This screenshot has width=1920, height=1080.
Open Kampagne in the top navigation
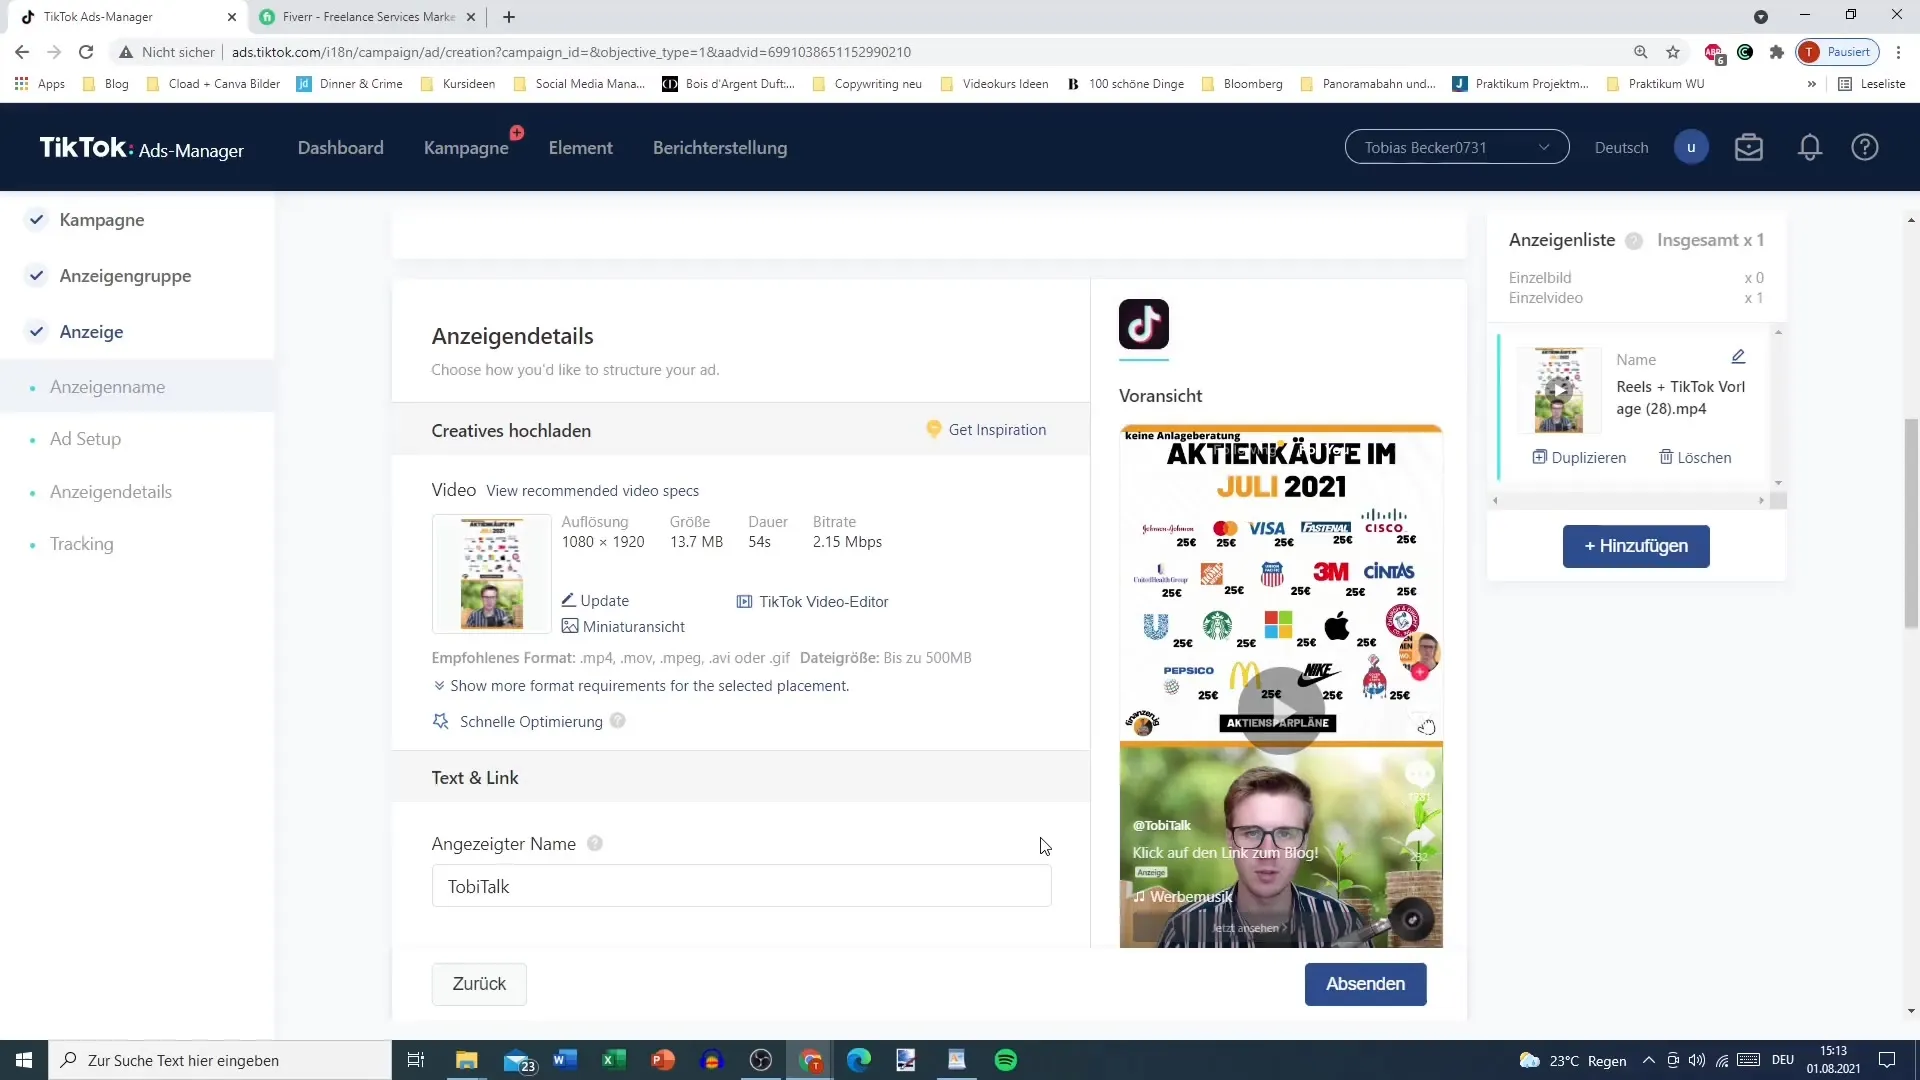466,148
